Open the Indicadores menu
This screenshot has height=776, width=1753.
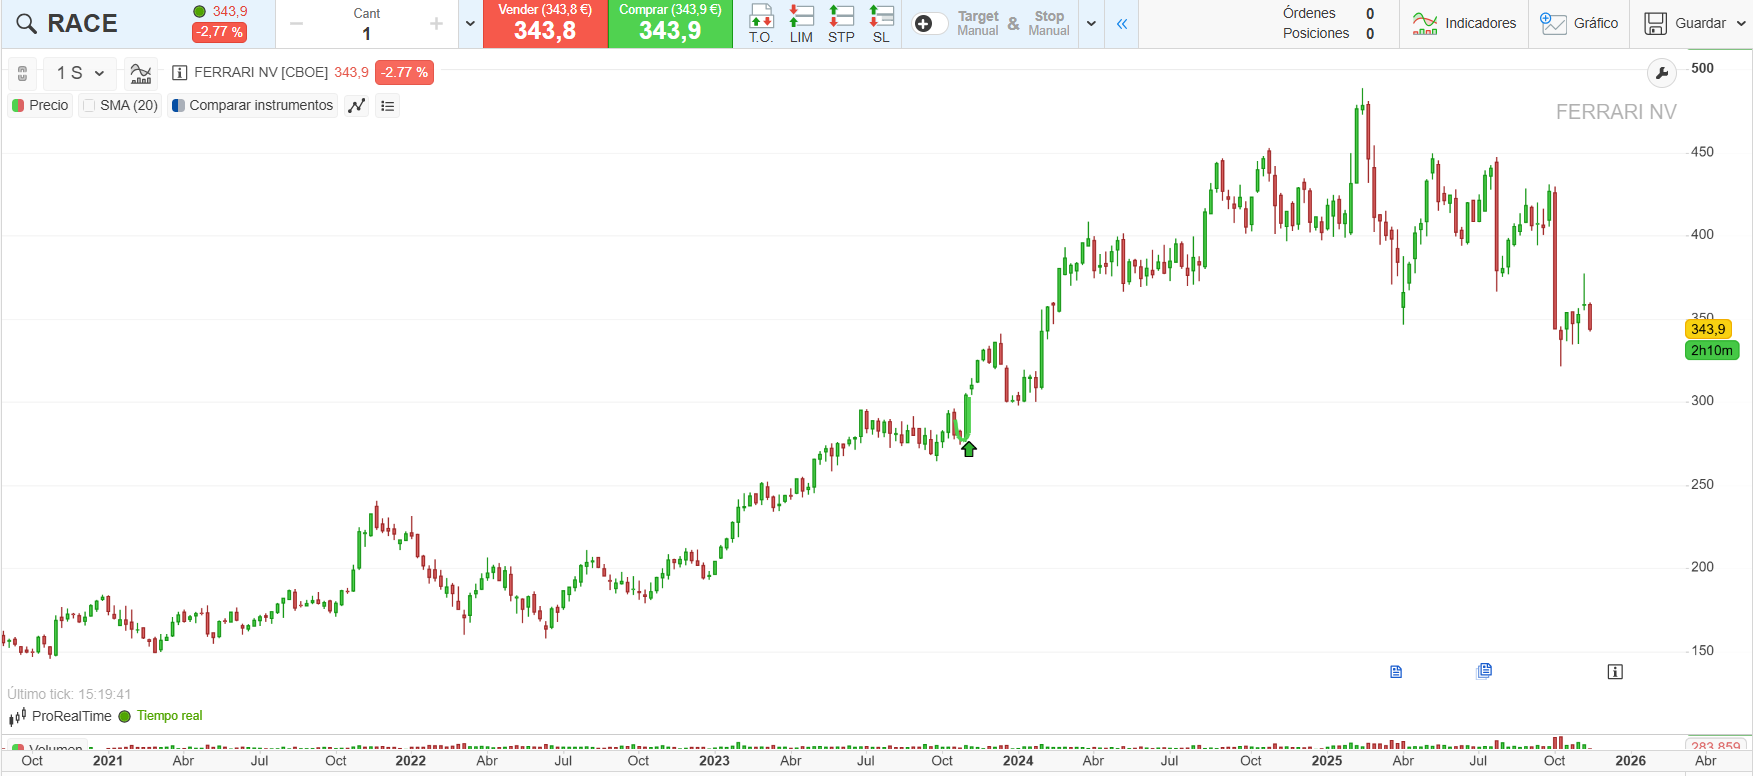(1464, 24)
